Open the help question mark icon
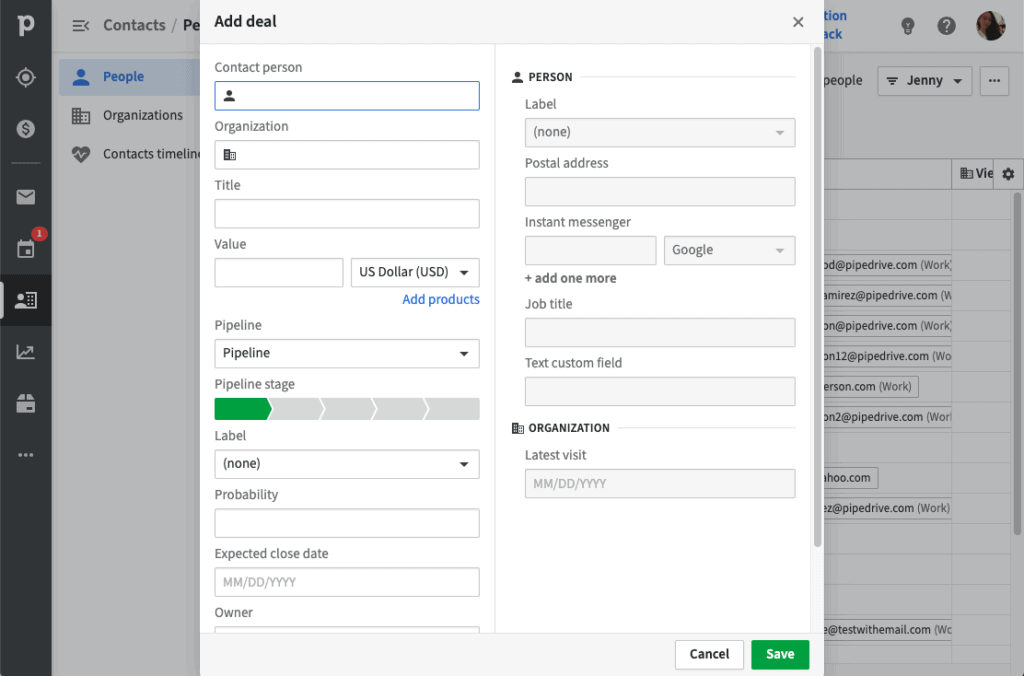1024x676 pixels. pyautogui.click(x=946, y=26)
